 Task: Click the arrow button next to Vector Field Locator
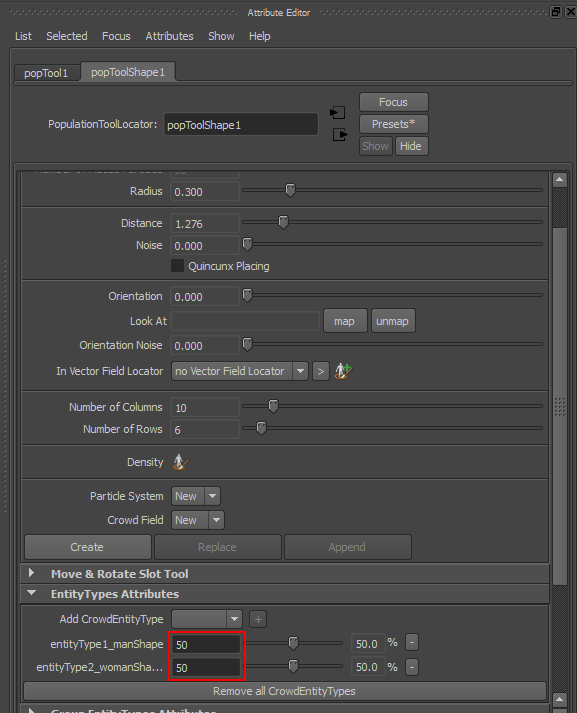pos(321,371)
